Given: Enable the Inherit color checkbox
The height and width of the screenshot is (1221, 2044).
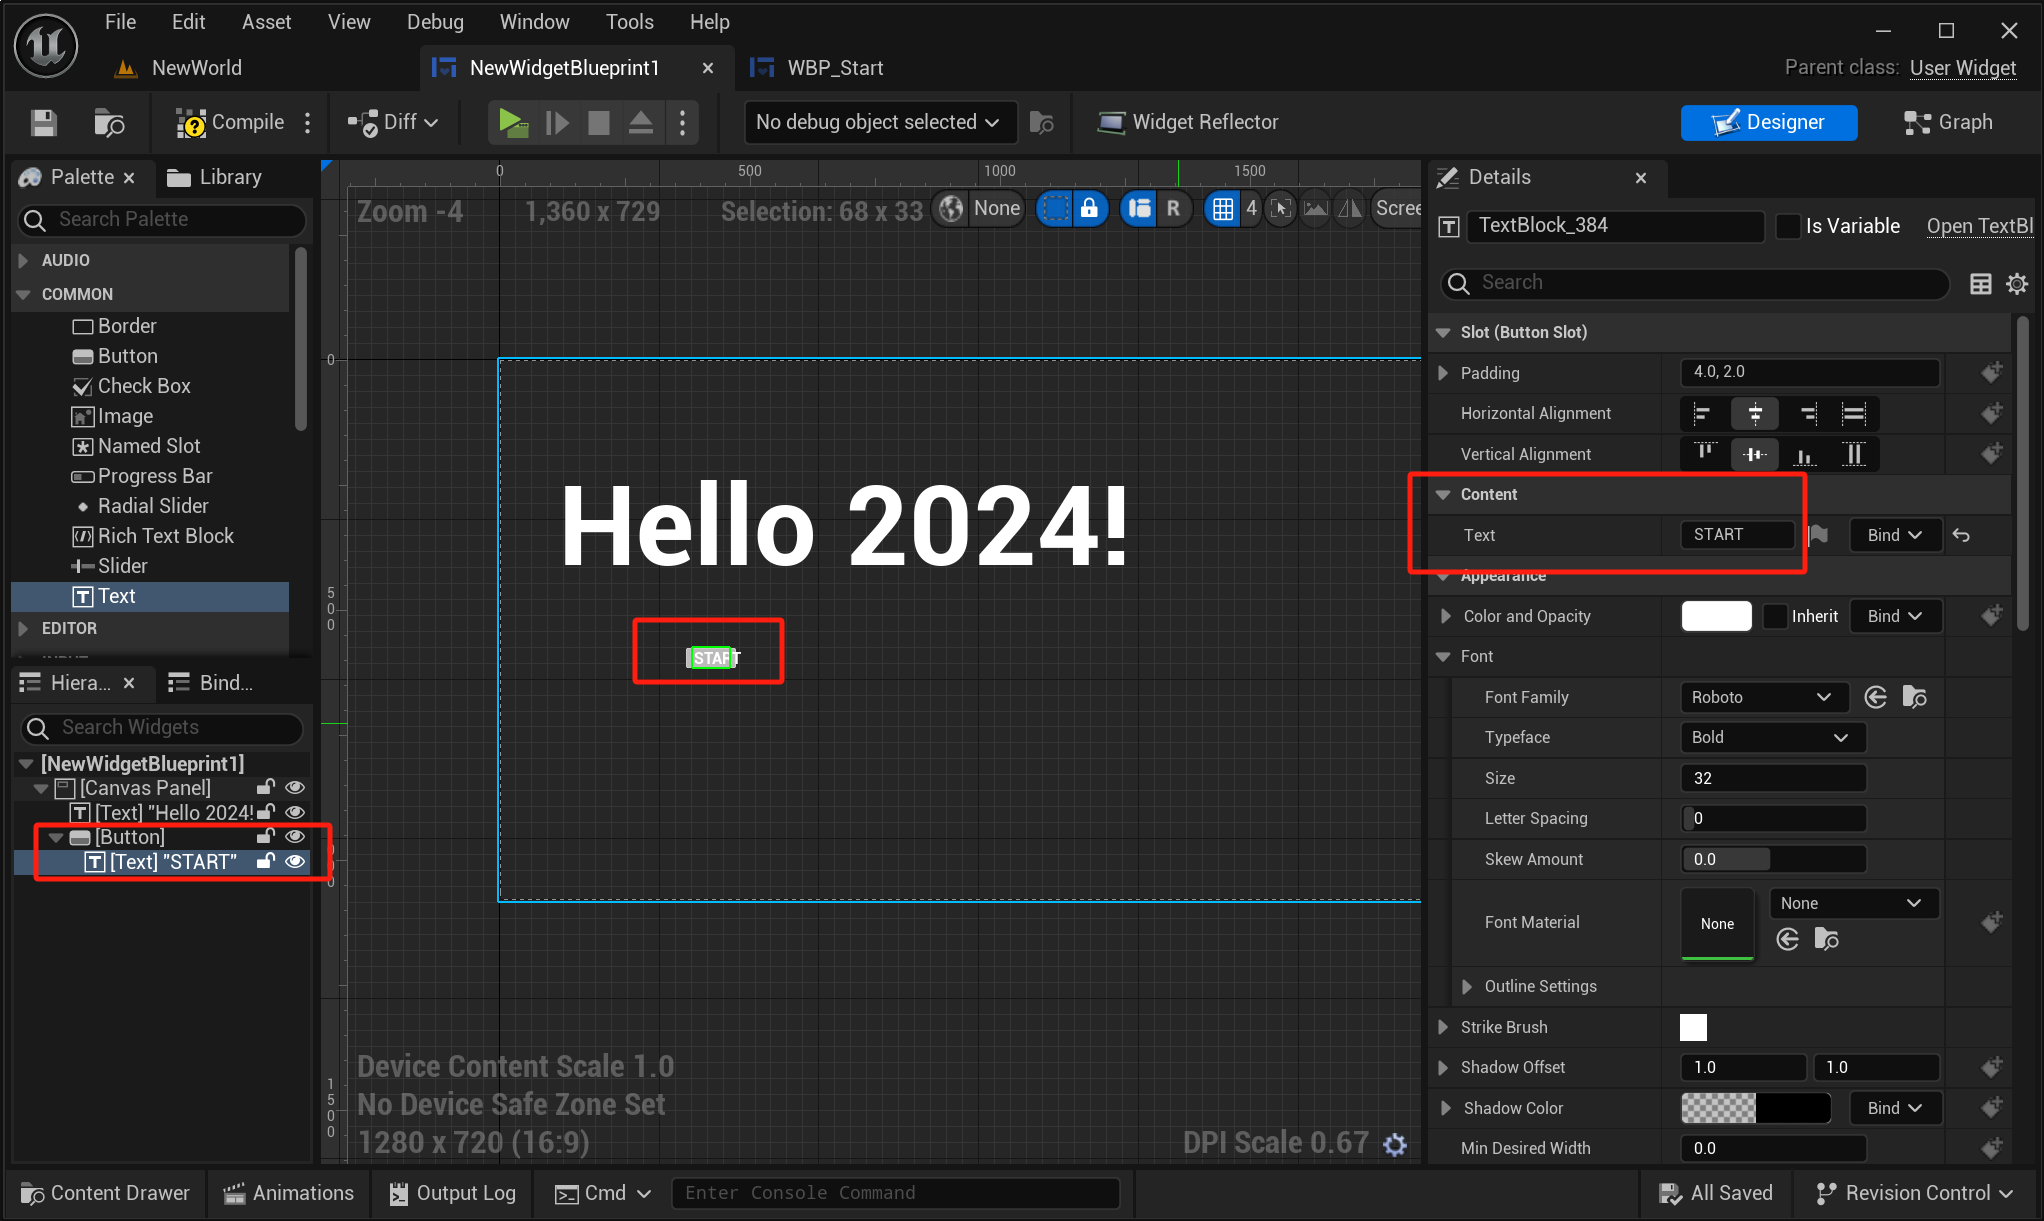Looking at the screenshot, I should pyautogui.click(x=1775, y=616).
